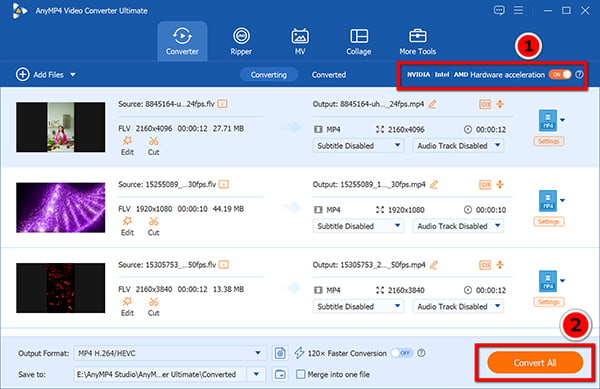Open Audio Track Disabled dropdown for 8845164 video
The width and height of the screenshot is (600, 389).
(458, 146)
